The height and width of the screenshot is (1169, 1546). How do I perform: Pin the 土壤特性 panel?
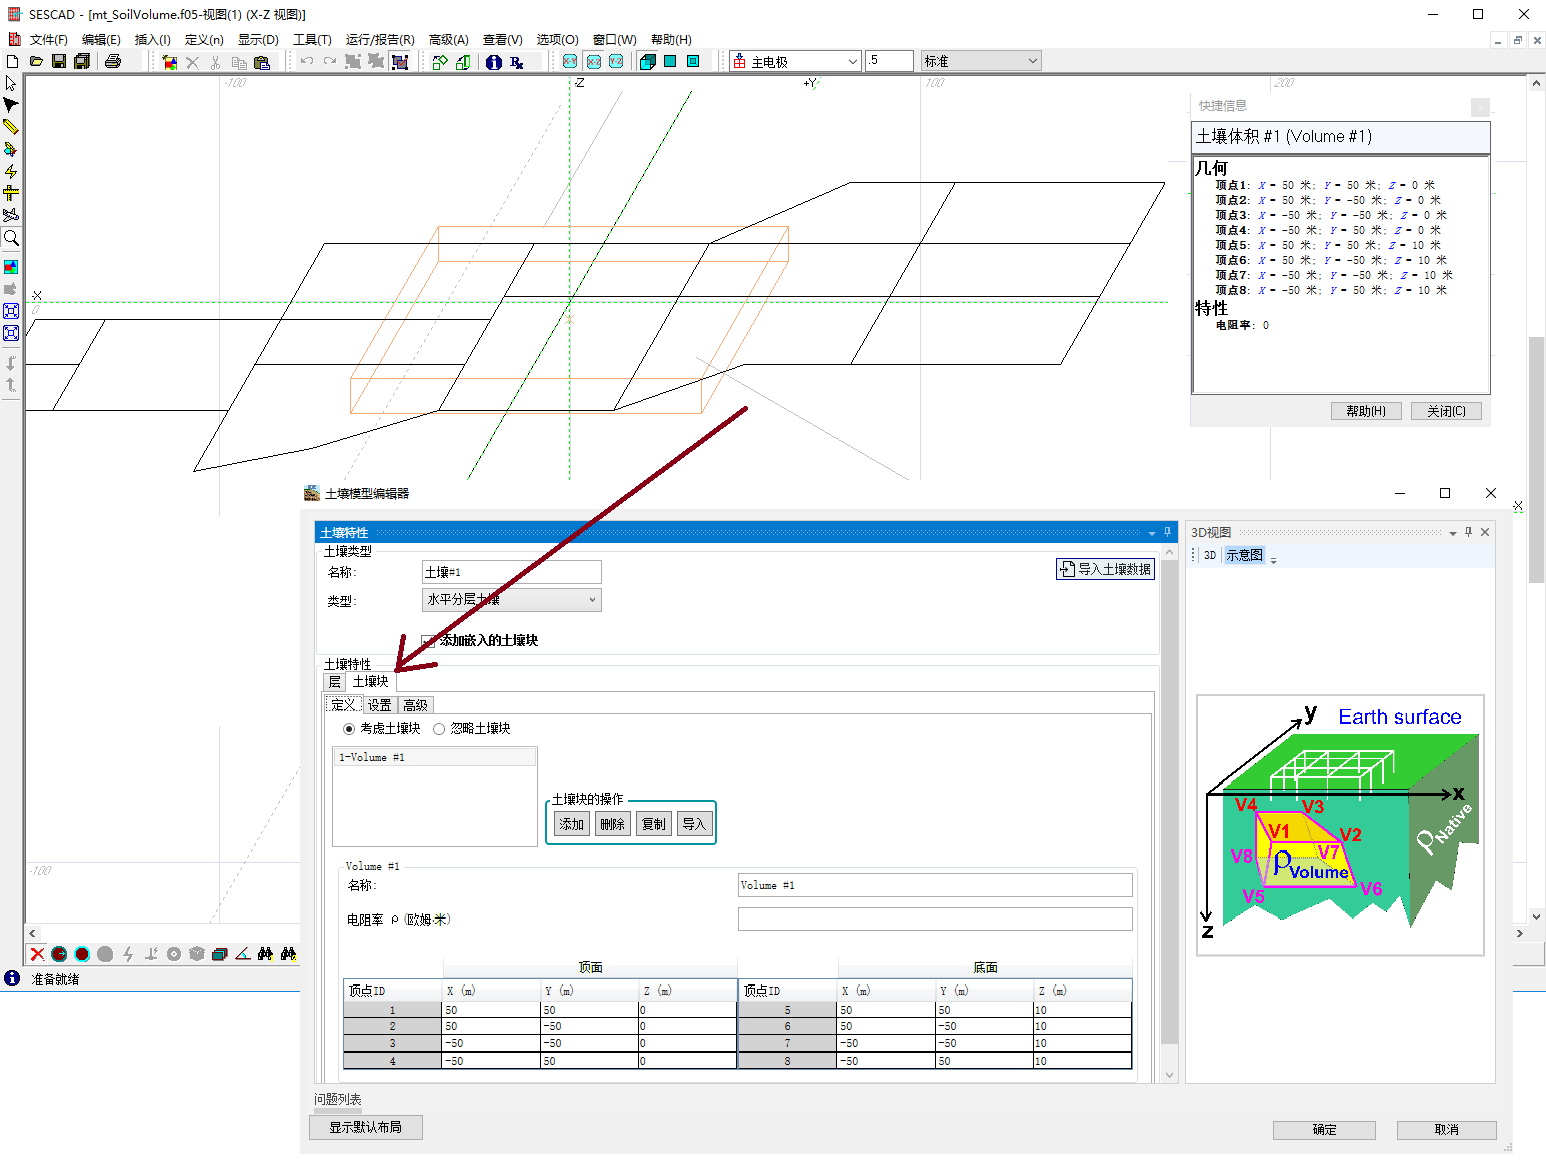point(1167,532)
